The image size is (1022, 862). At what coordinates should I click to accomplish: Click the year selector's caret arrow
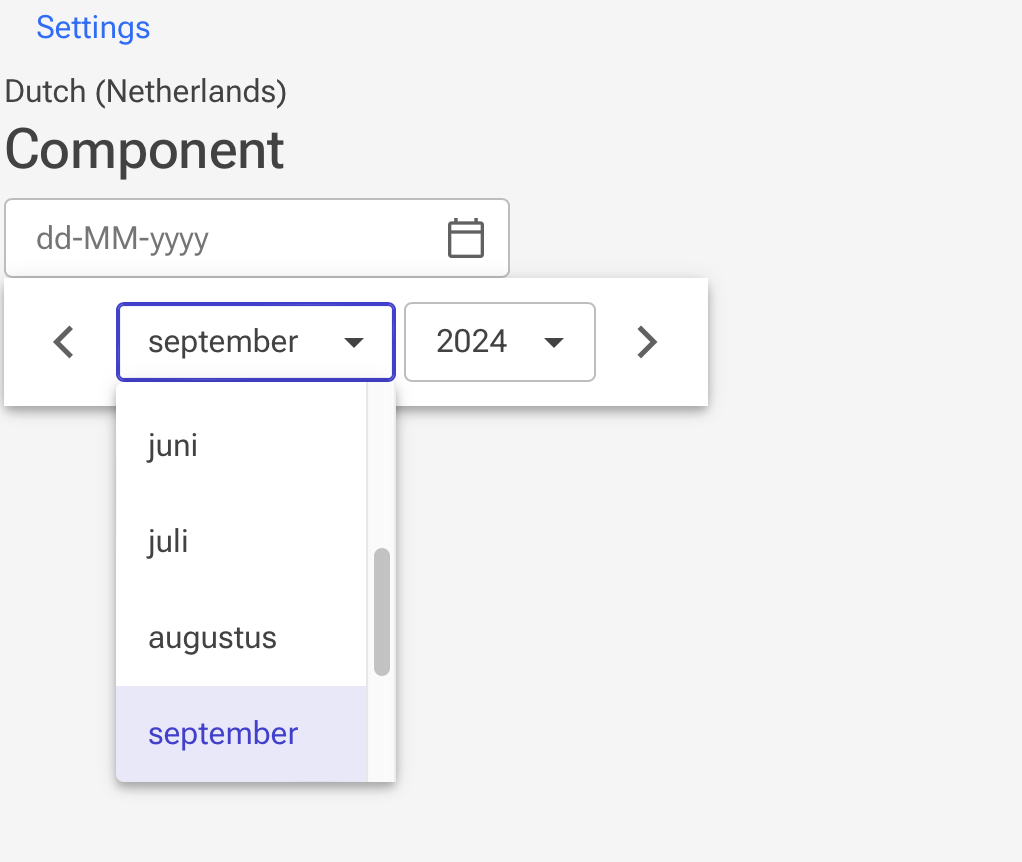click(x=553, y=343)
